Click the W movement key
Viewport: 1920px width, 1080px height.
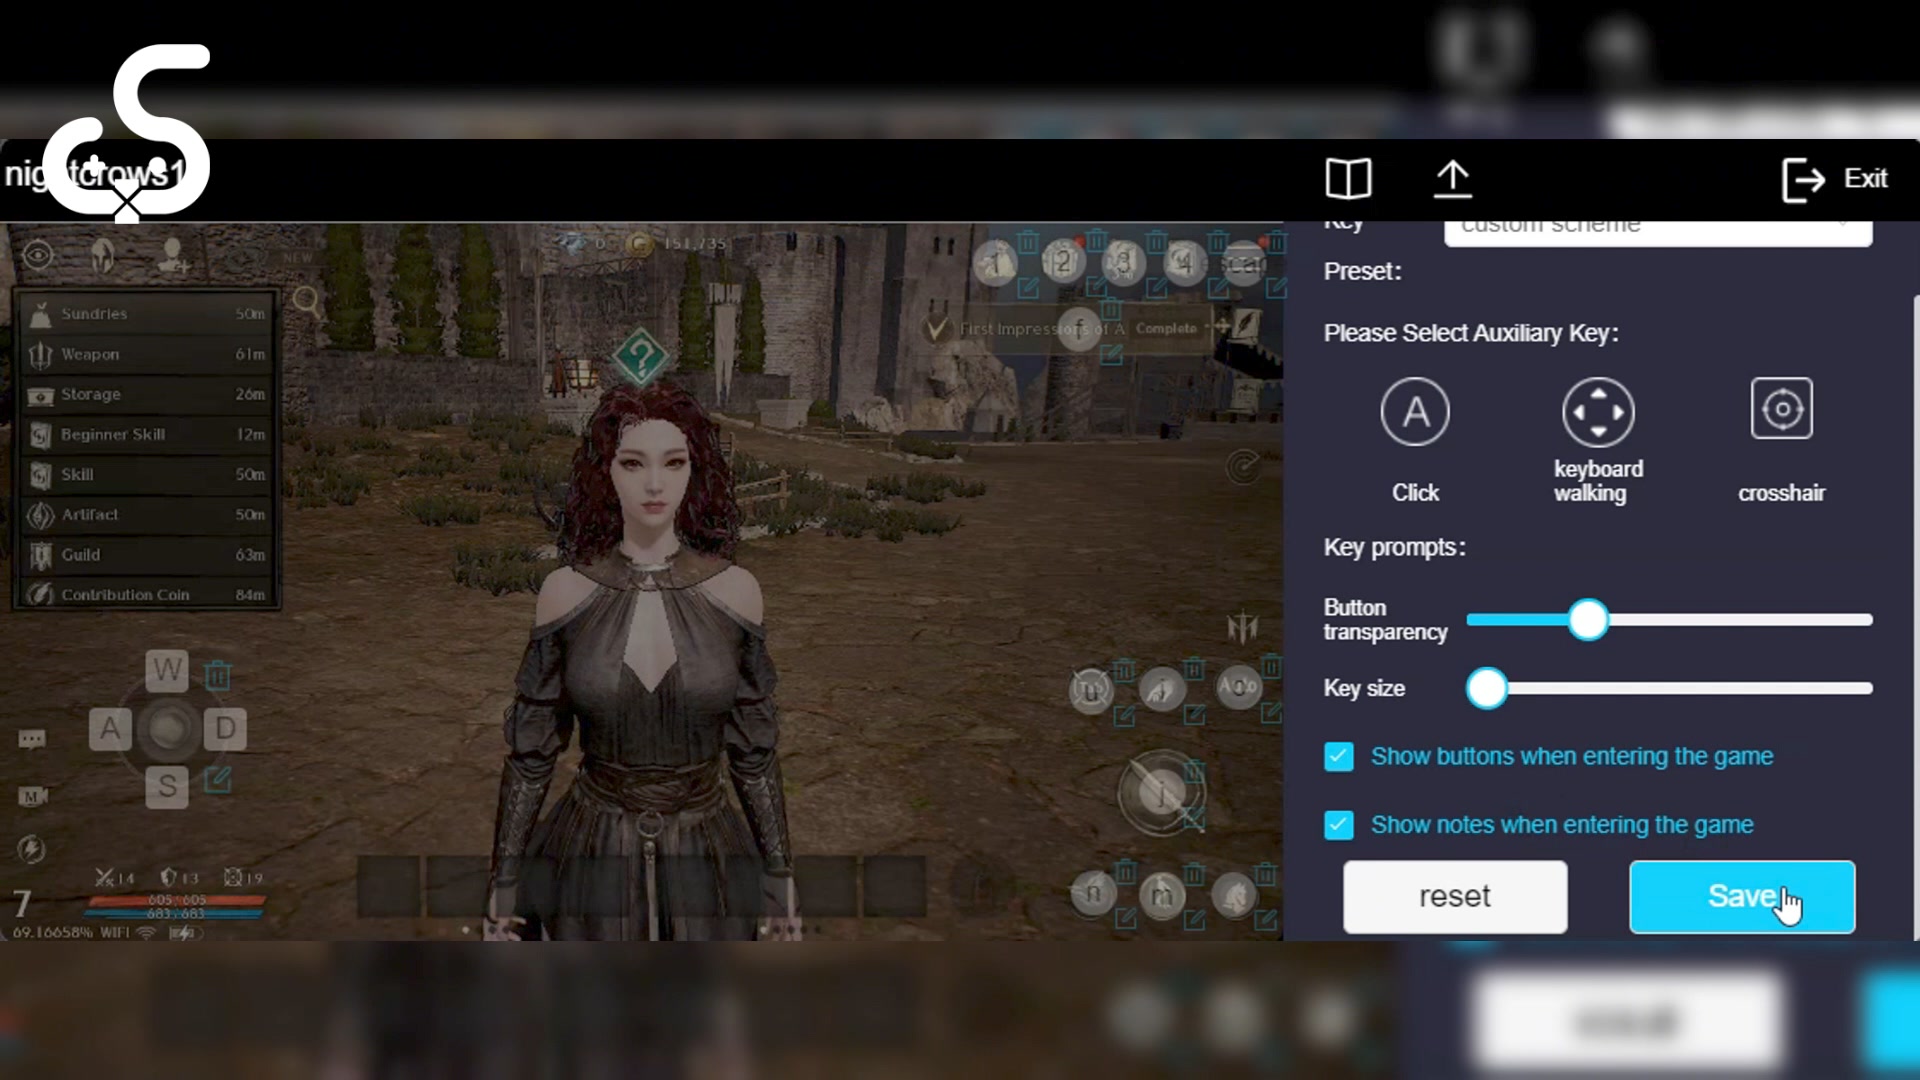[167, 670]
